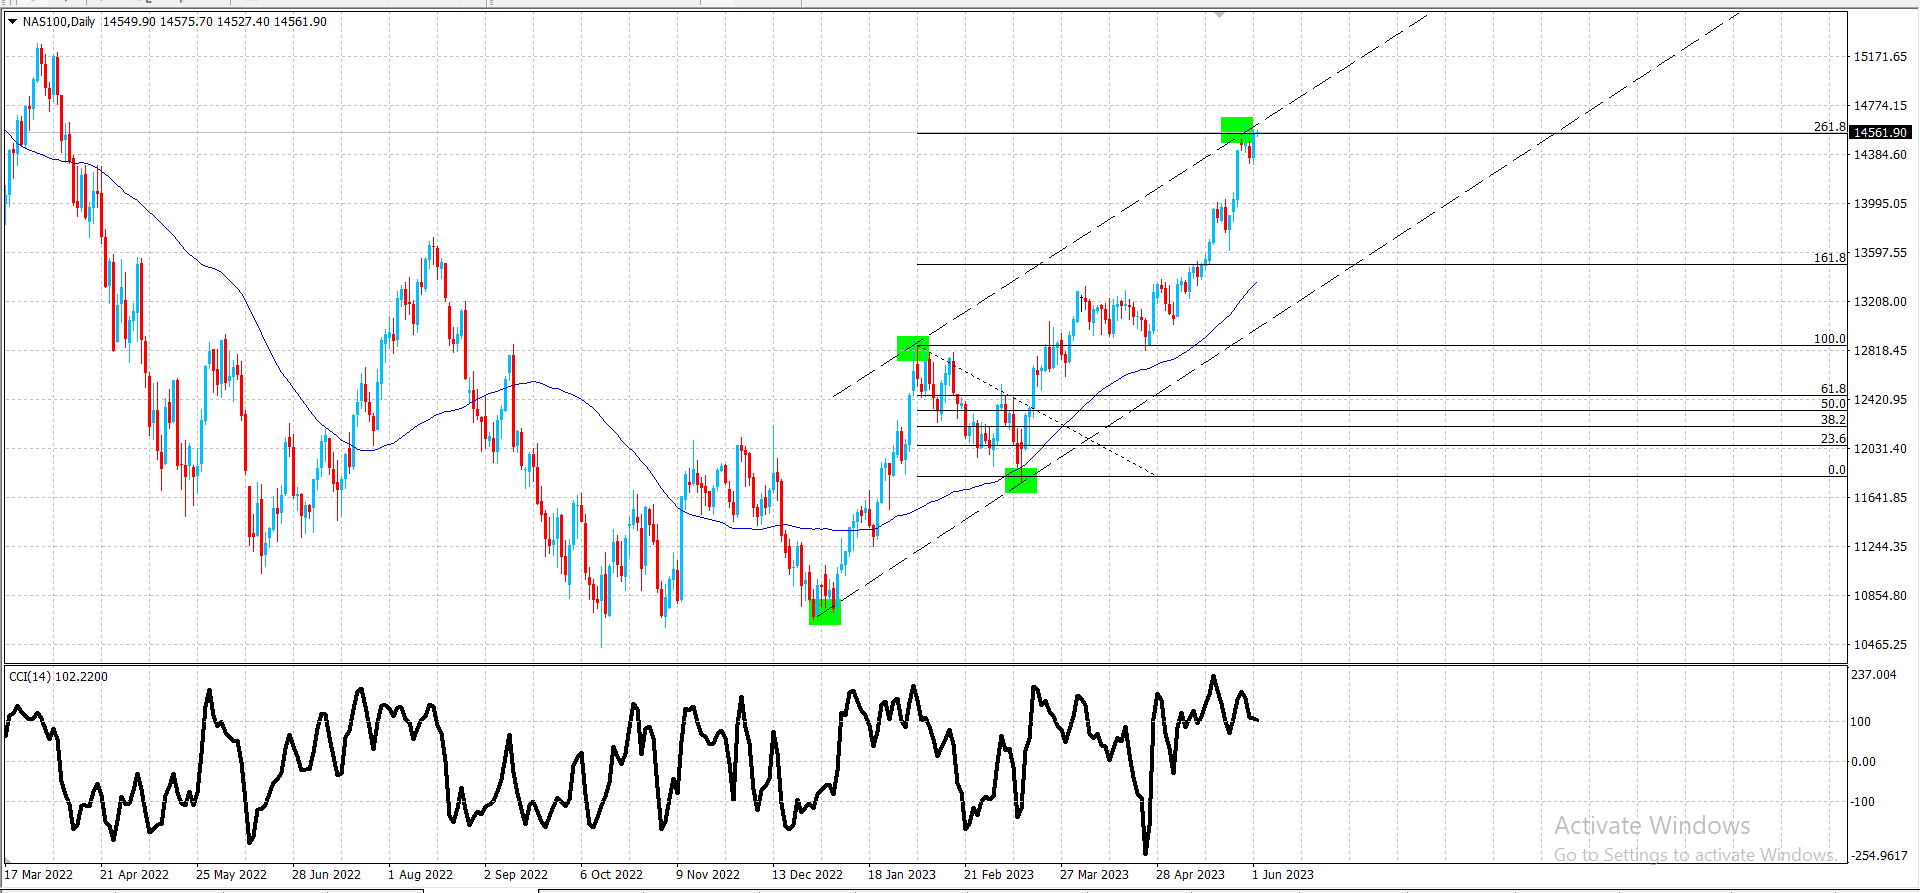Click the 15171.65 value on the price scale
1920x893 pixels.
click(1880, 57)
